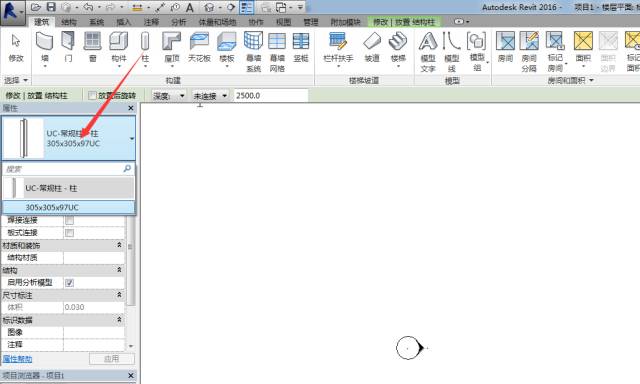
Task: Toggle the 放置后旋转 (Rotate after placement) checkbox
Action: coord(92,95)
